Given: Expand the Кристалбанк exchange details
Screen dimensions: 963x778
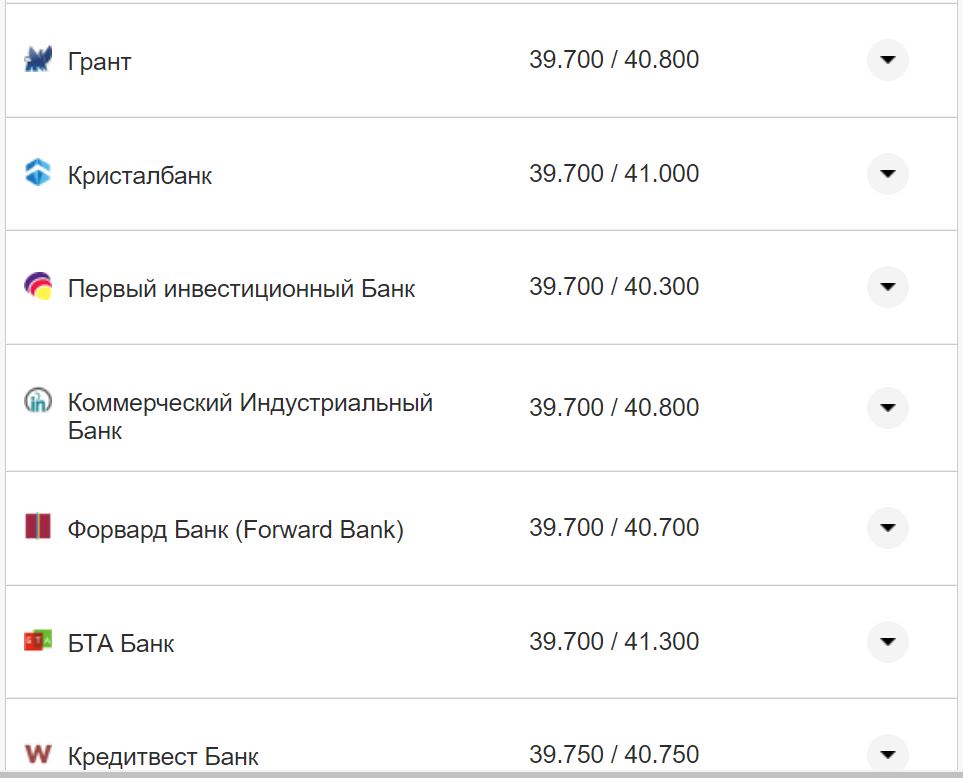Looking at the screenshot, I should tap(887, 174).
